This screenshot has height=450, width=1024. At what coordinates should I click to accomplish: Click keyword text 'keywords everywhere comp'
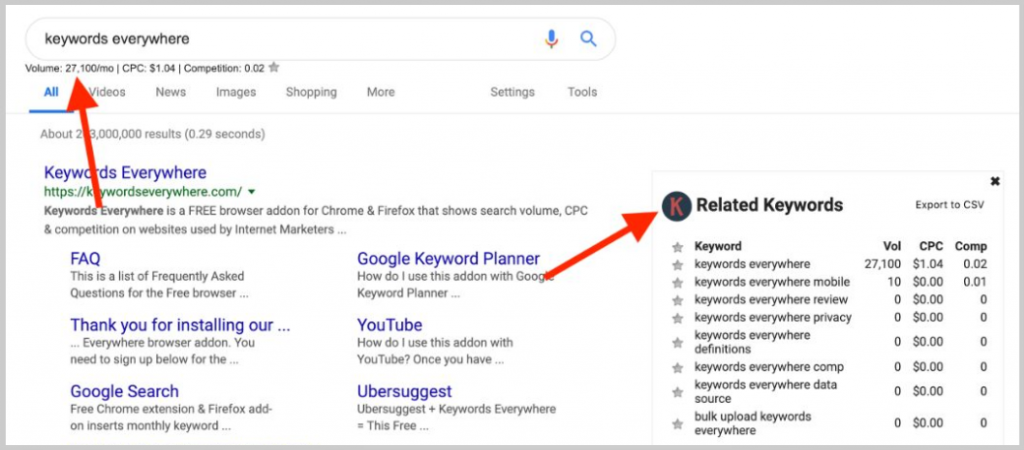coord(769,367)
